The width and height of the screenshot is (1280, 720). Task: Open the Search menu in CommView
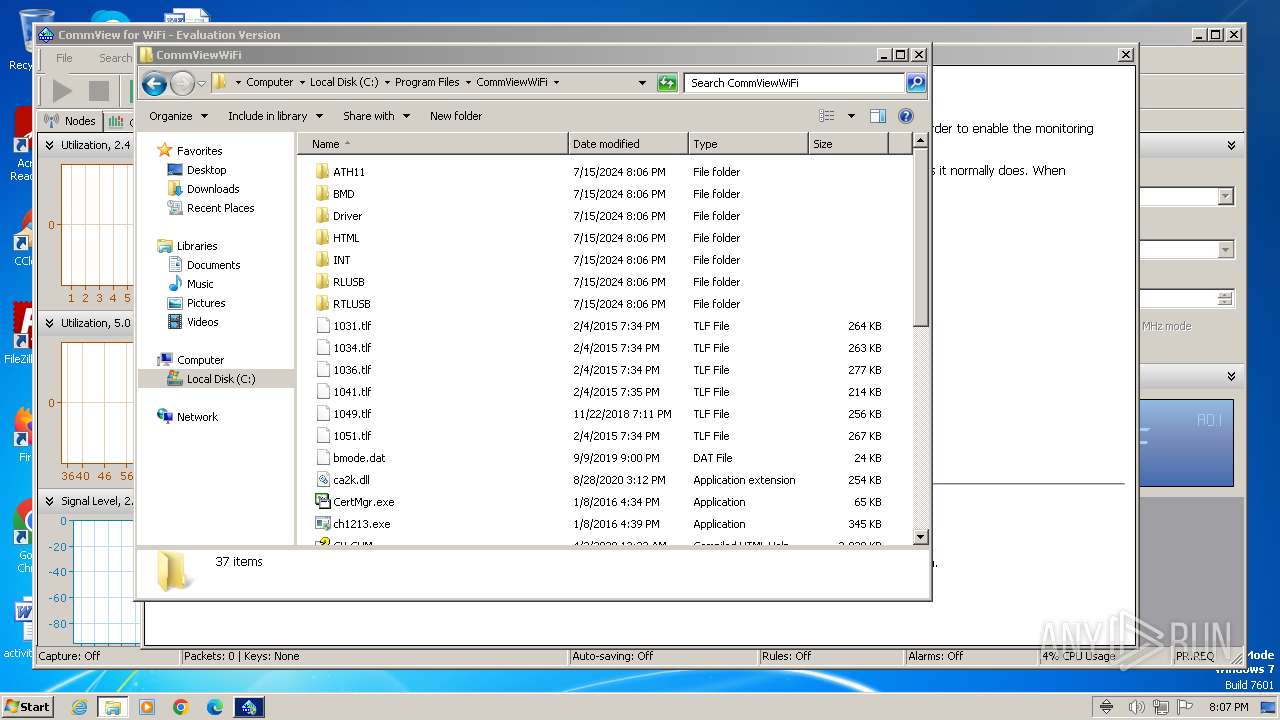[x=115, y=58]
